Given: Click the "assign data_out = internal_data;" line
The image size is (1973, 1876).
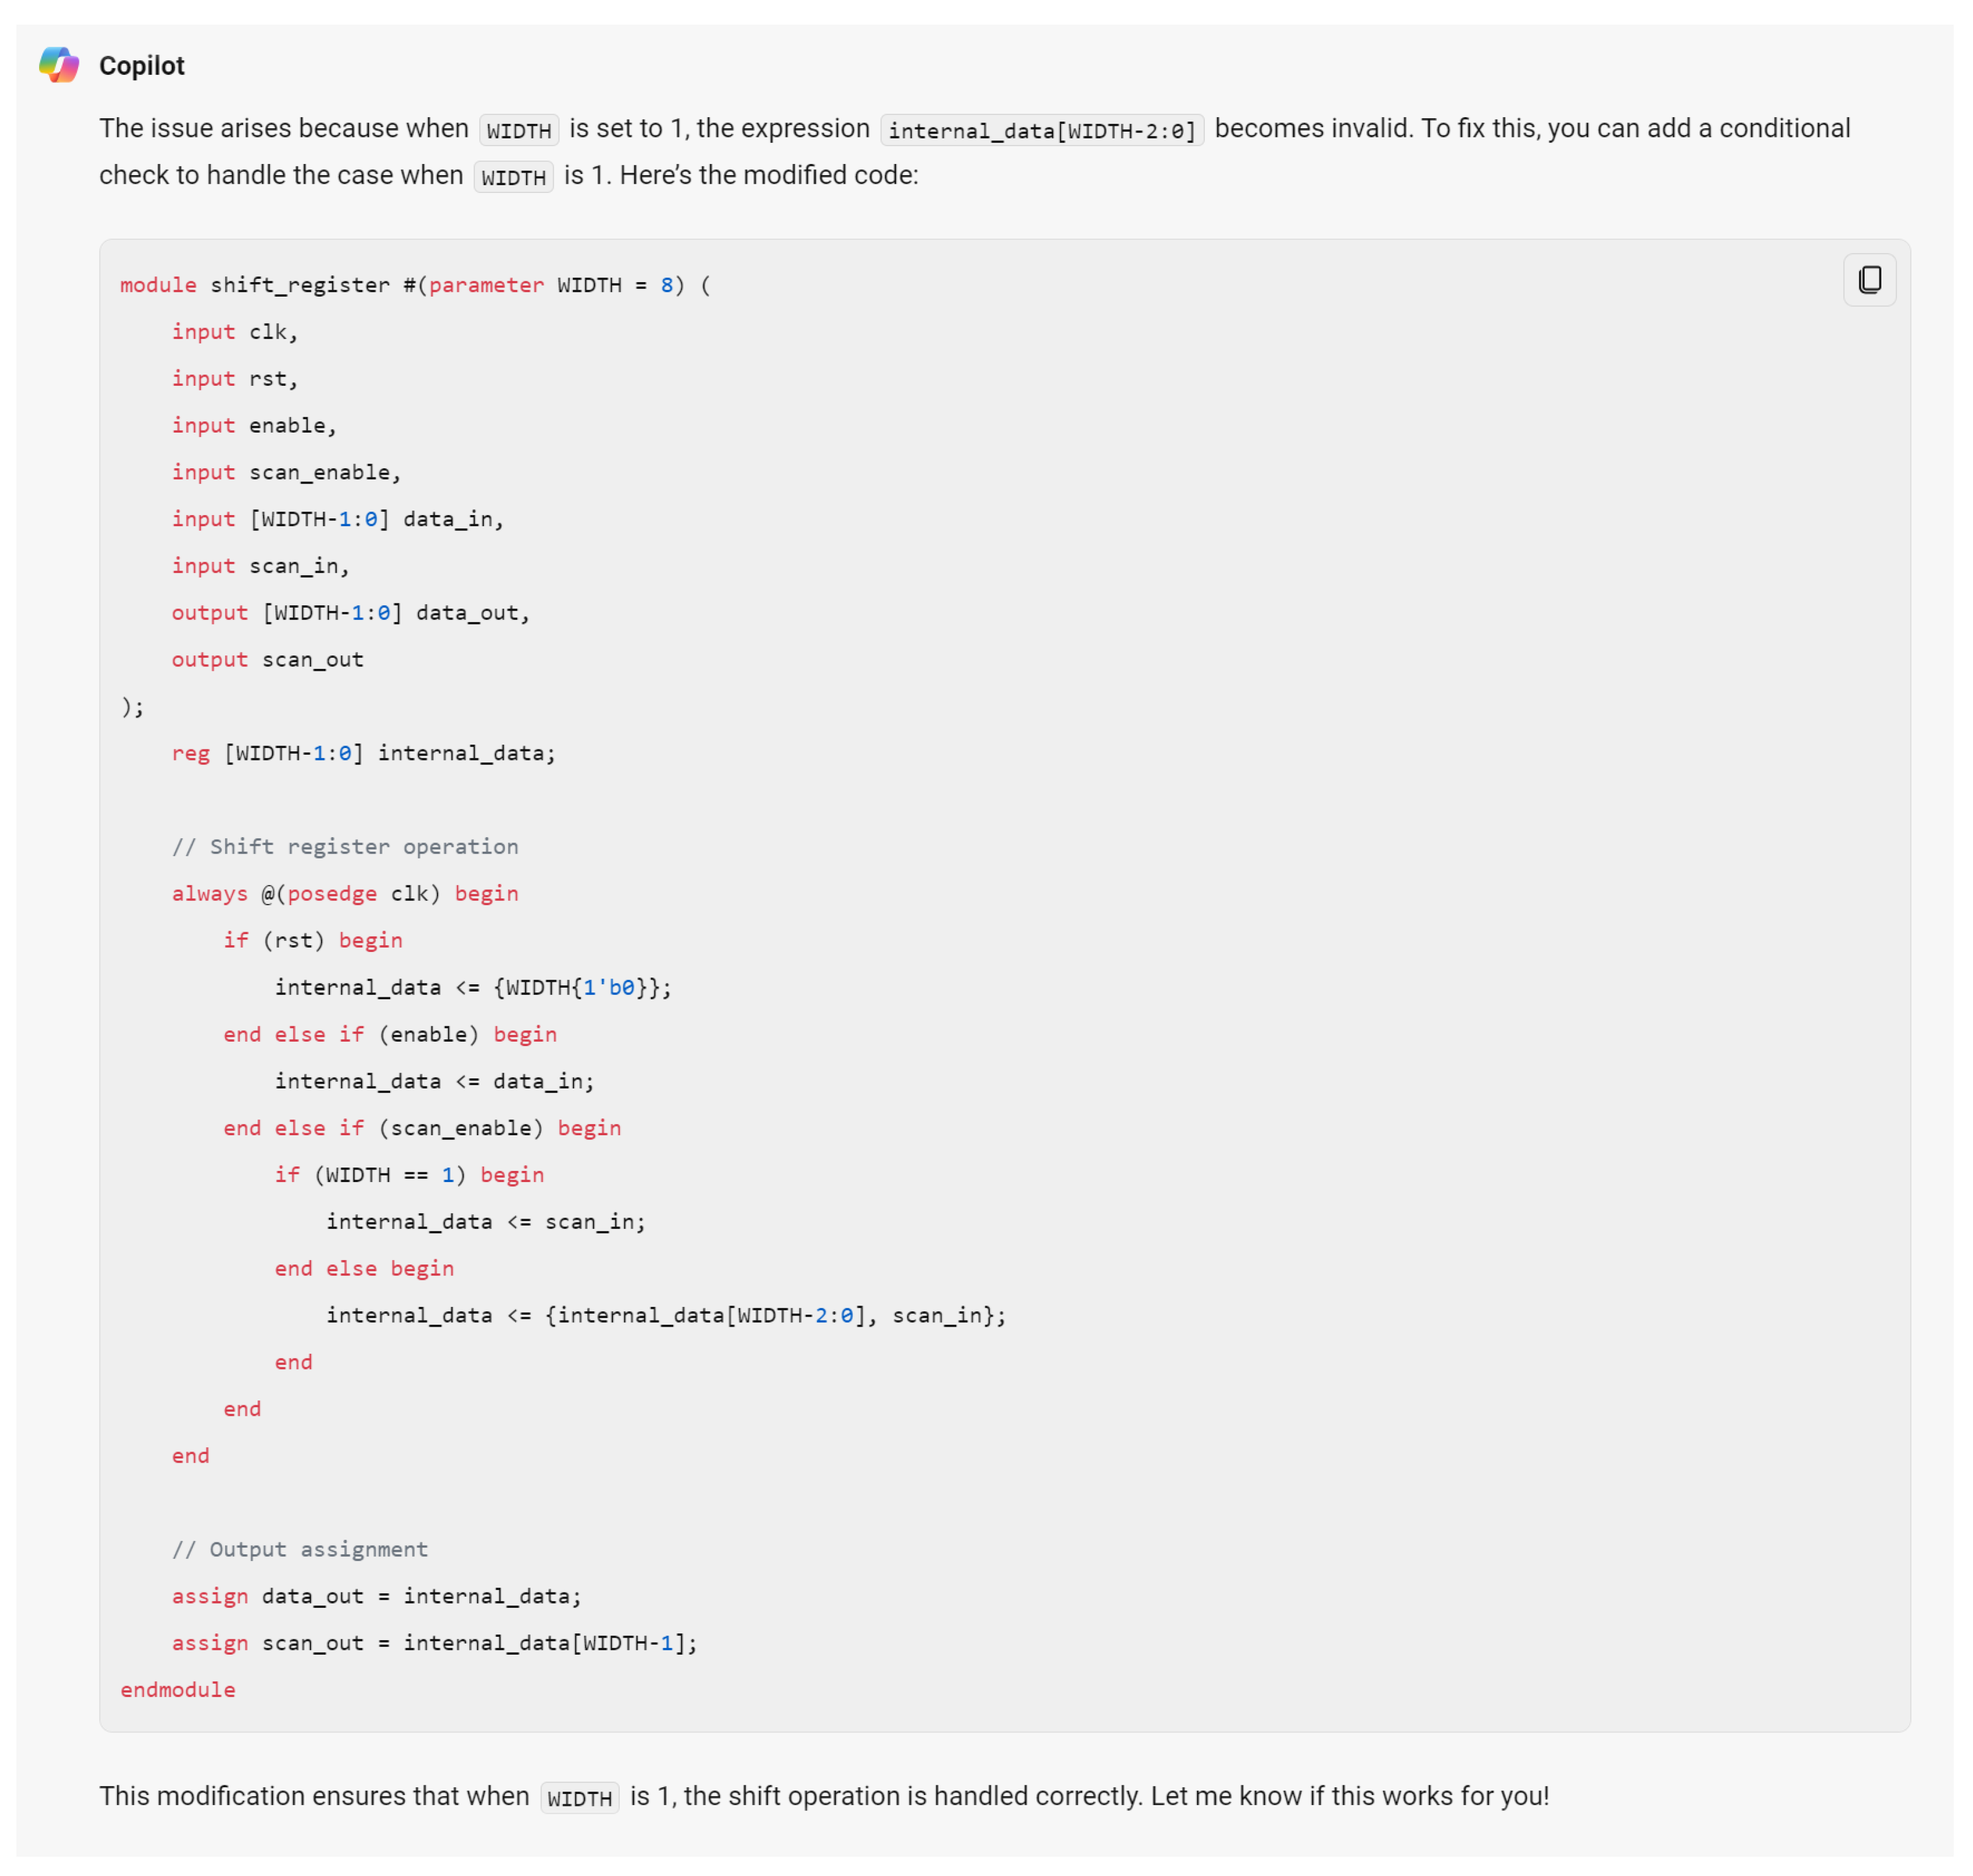Looking at the screenshot, I should point(376,1596).
